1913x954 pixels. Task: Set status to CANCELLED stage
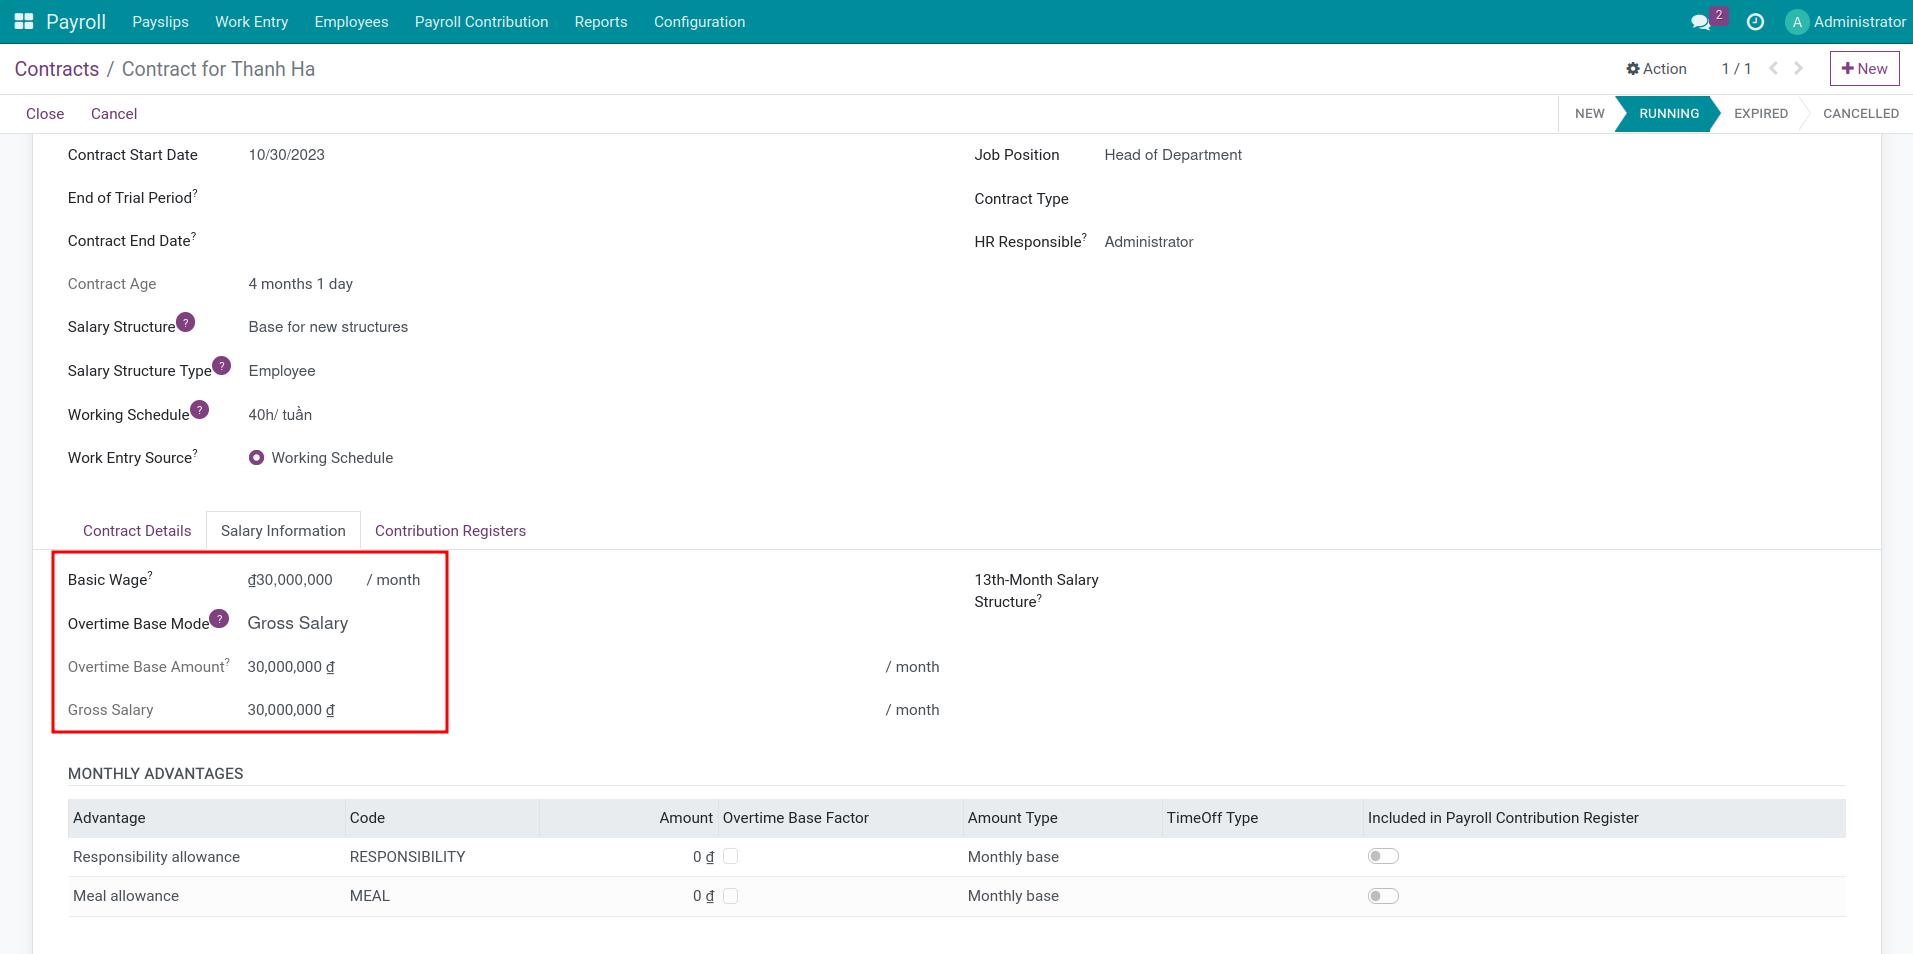[1860, 114]
